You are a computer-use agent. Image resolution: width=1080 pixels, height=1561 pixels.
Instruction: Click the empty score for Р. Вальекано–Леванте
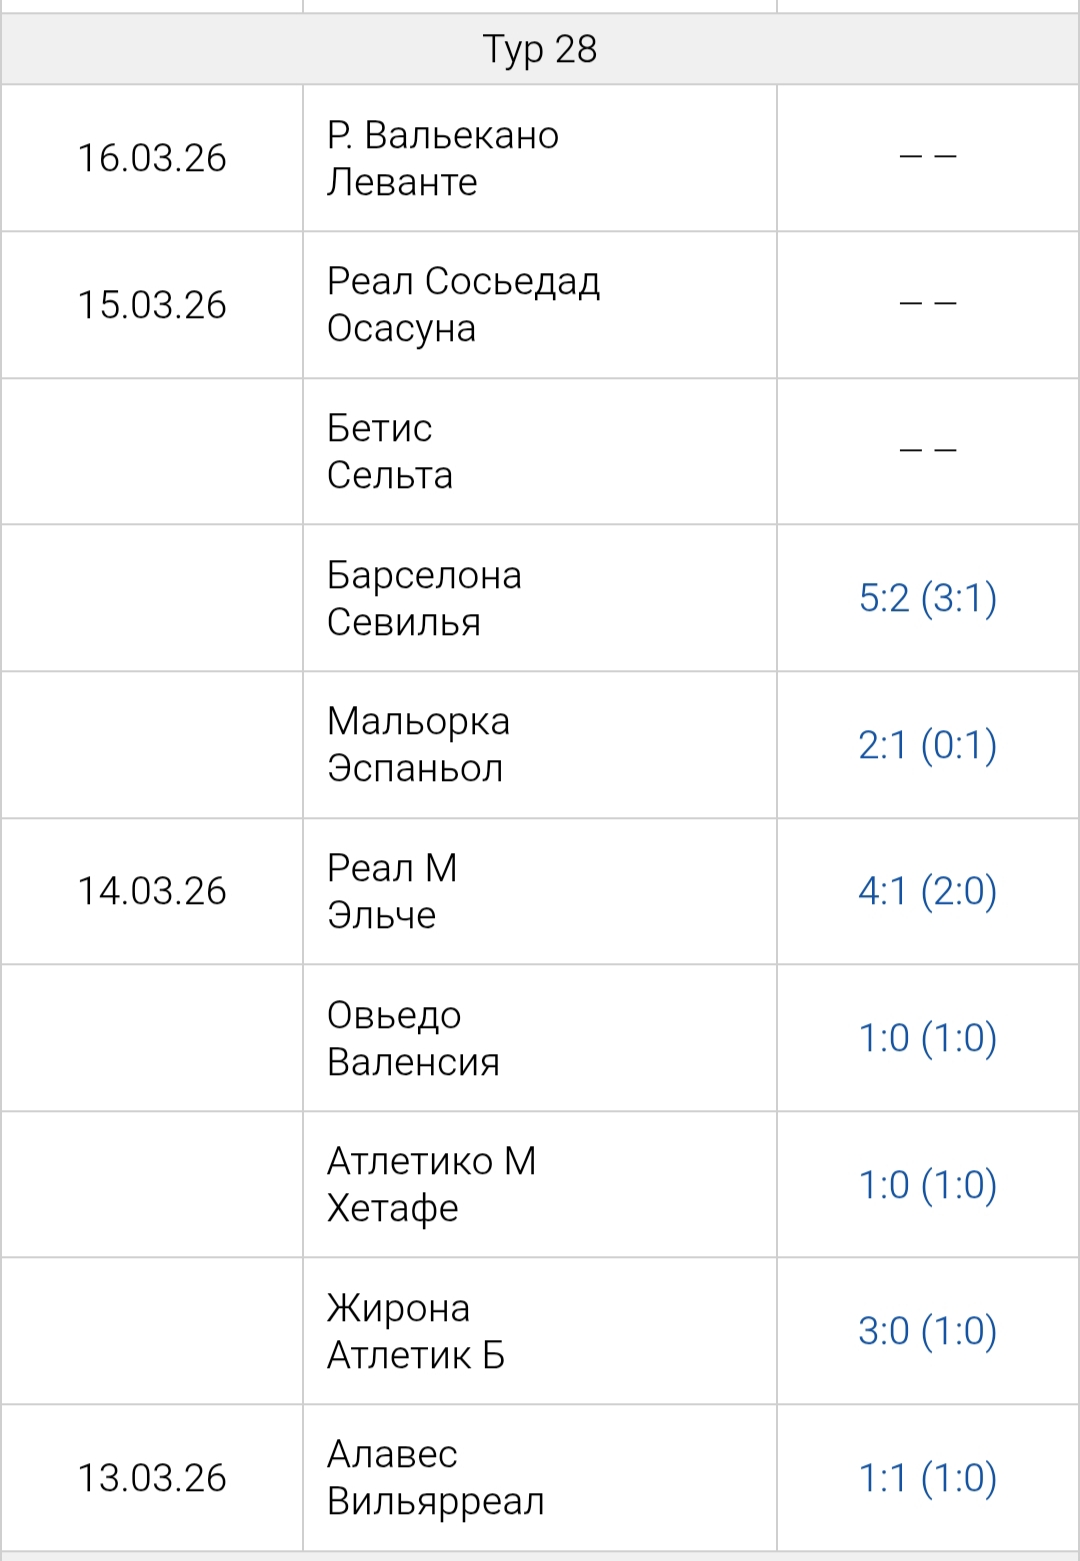pos(928,157)
